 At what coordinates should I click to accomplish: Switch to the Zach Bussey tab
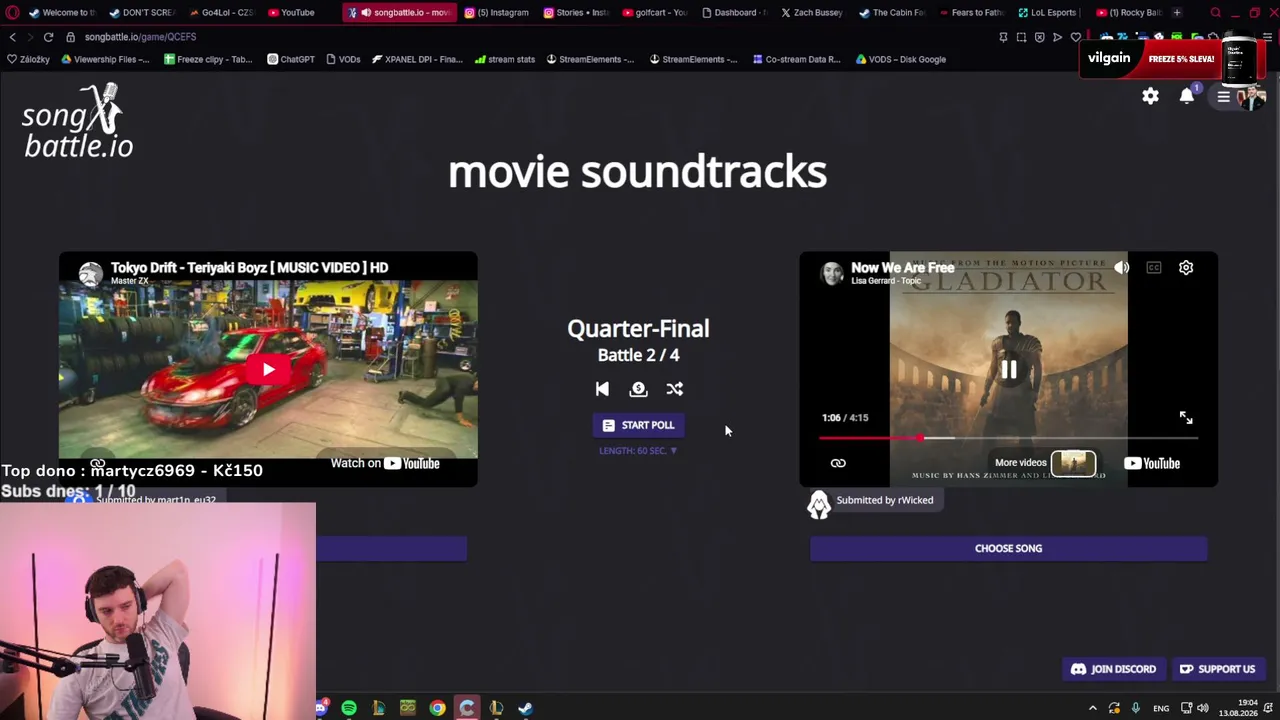[x=811, y=12]
